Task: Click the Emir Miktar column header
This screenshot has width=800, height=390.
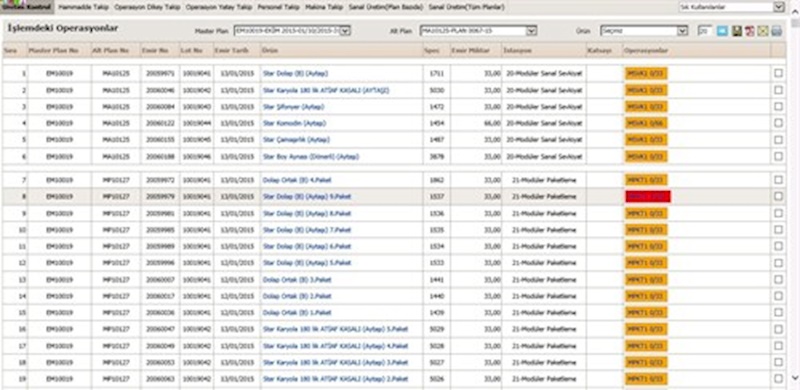Action: tap(470, 51)
